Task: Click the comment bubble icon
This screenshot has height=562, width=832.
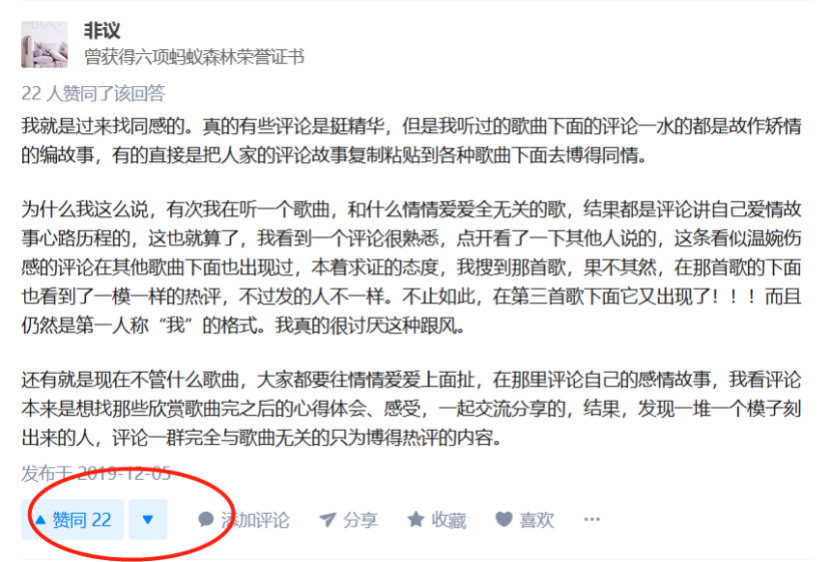Action: tap(206, 520)
